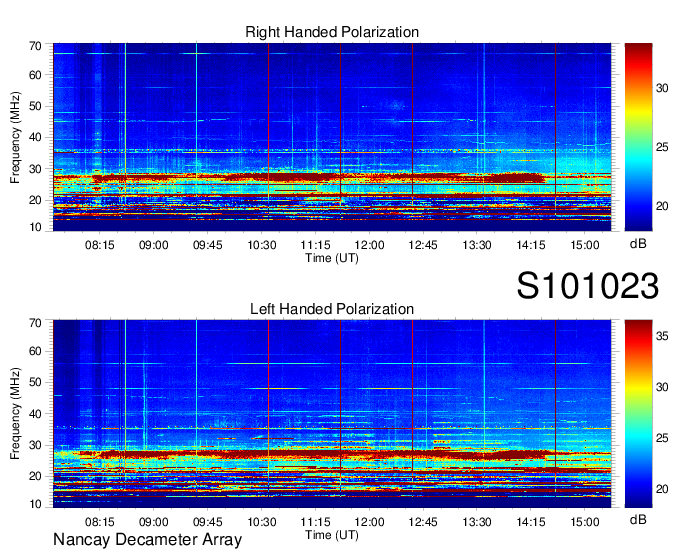Image resolution: width=680 pixels, height=552 pixels.
Task: Click the Time (UT) label under the top plot
Action: (x=332, y=258)
